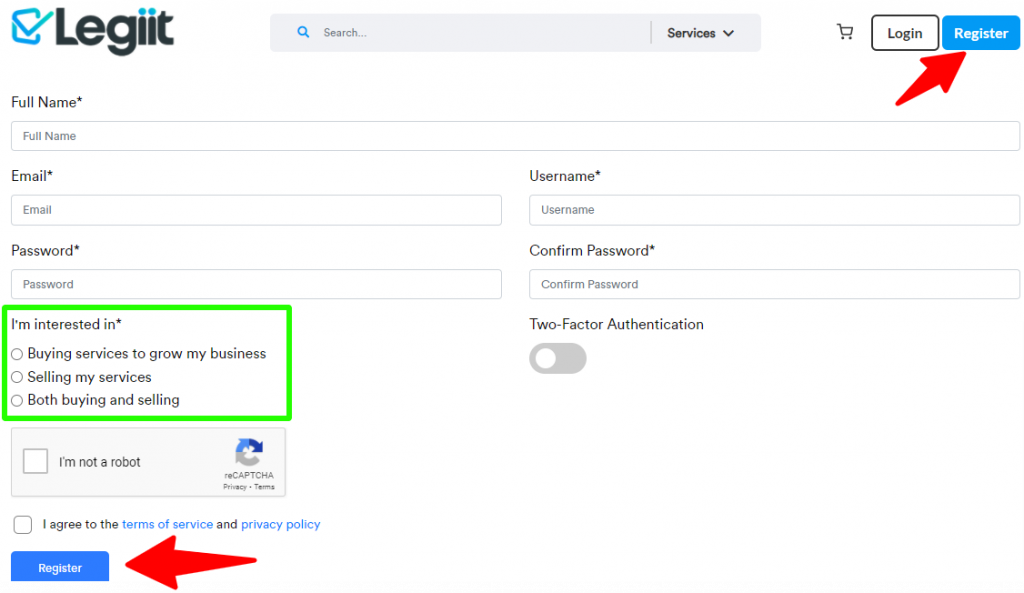Click the reCAPTCHA logo icon
The image size is (1024, 593).
click(x=249, y=452)
